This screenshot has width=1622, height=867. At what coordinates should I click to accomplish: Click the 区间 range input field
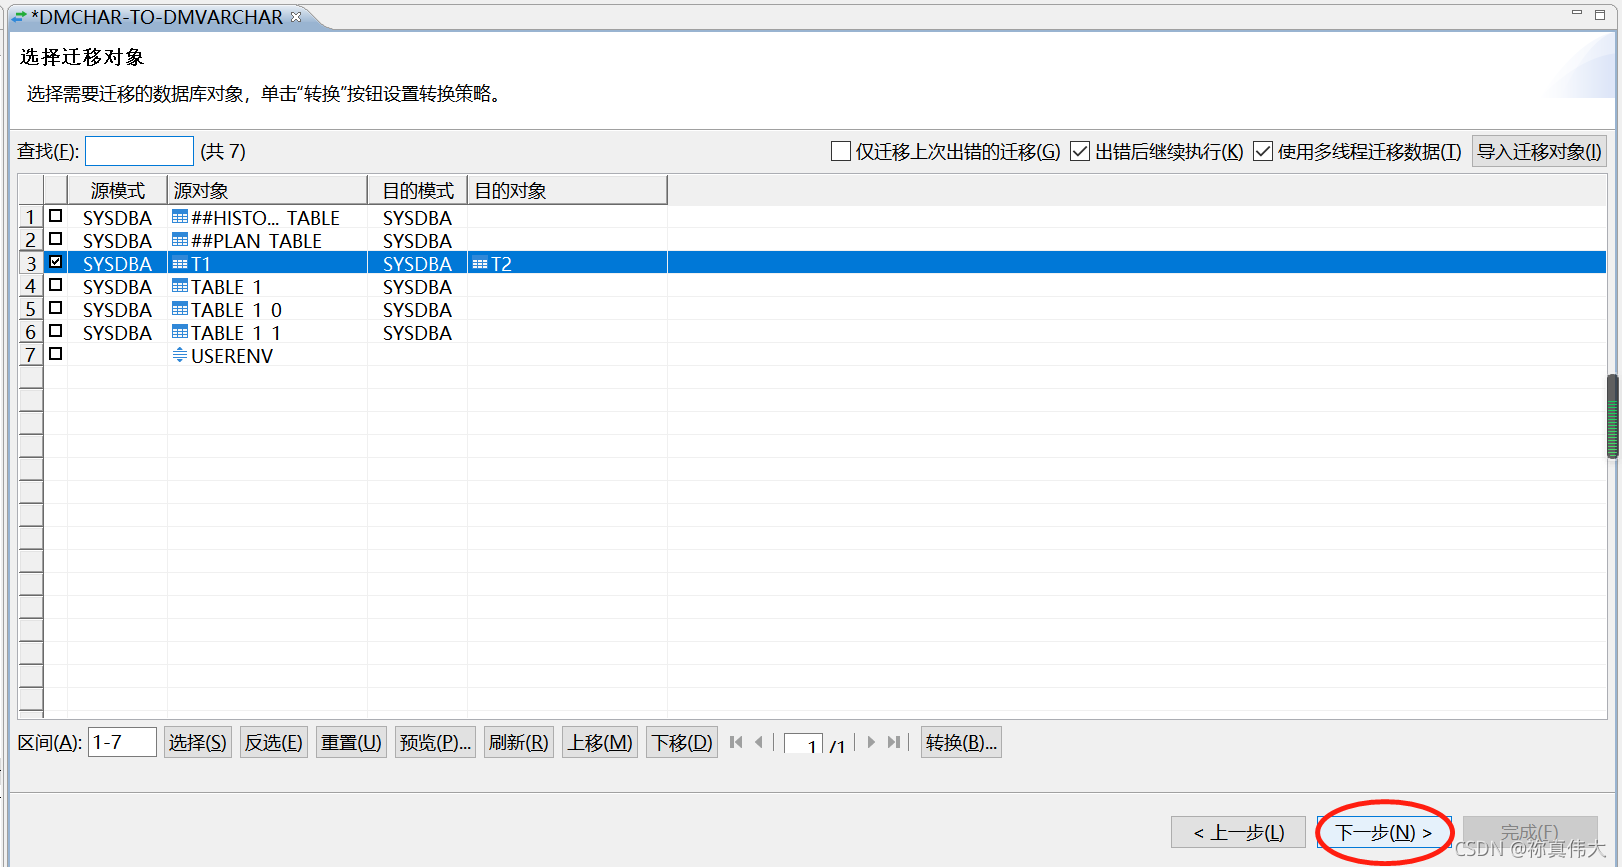(x=122, y=742)
